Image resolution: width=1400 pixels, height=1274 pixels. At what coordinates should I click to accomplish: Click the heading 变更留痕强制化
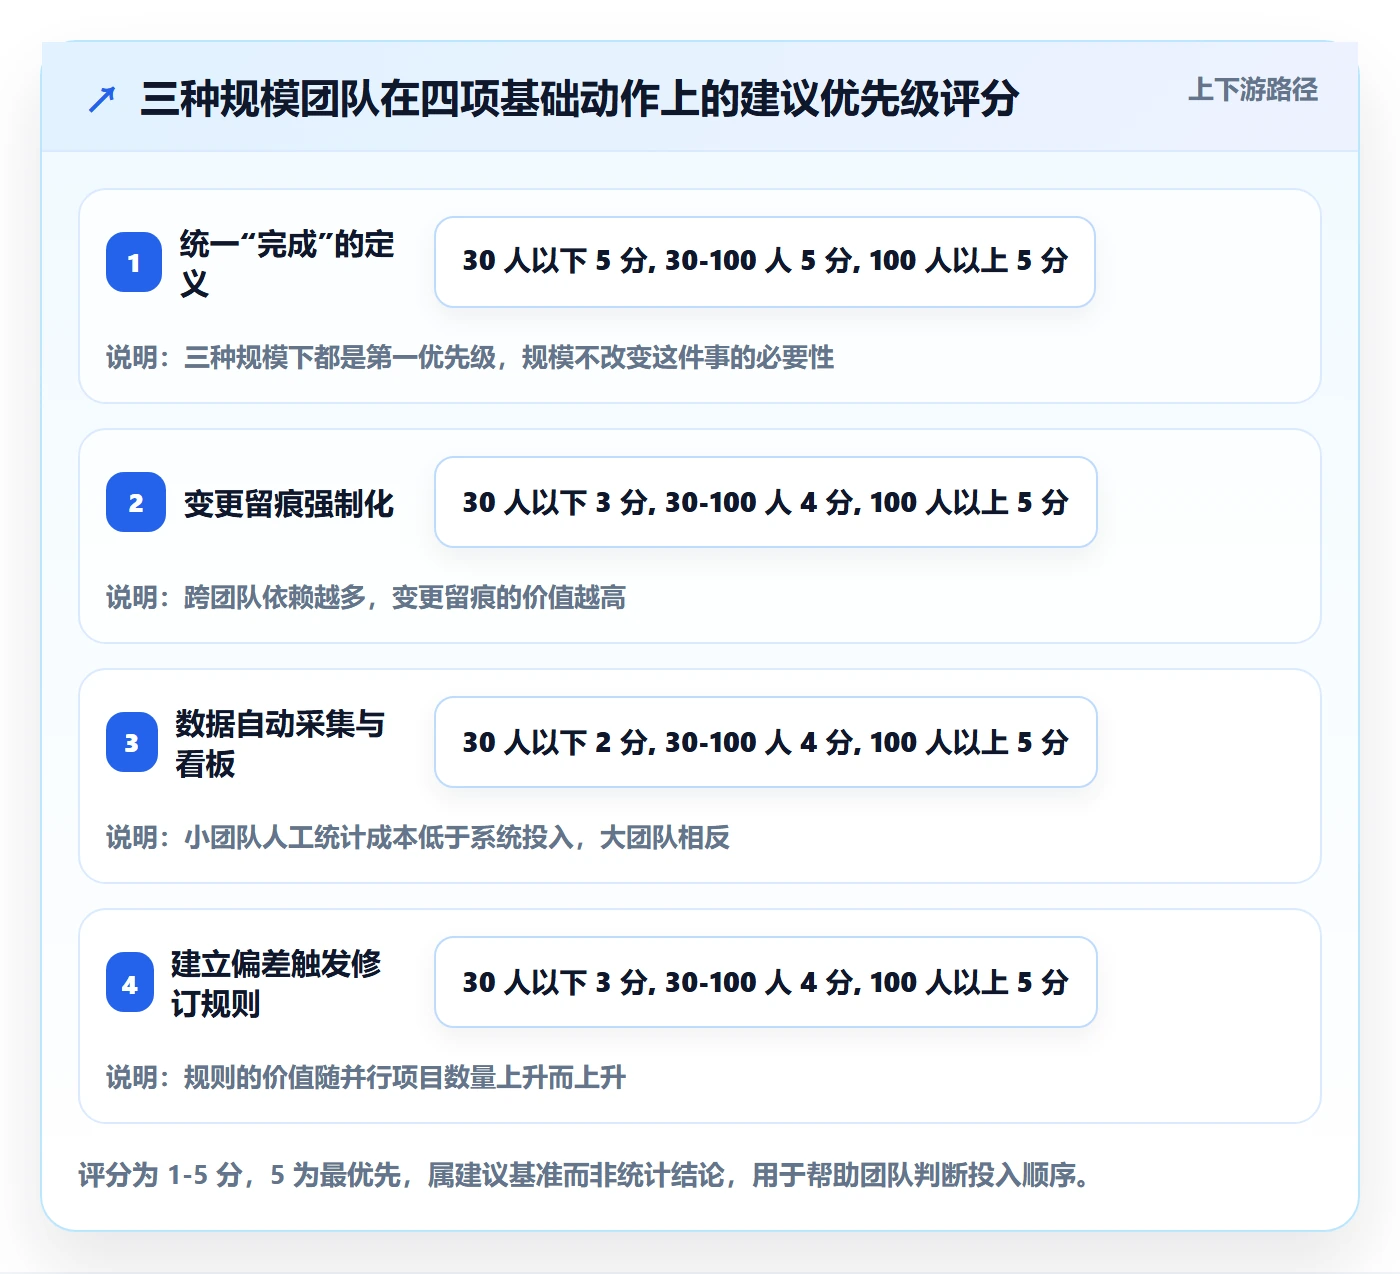289,503
